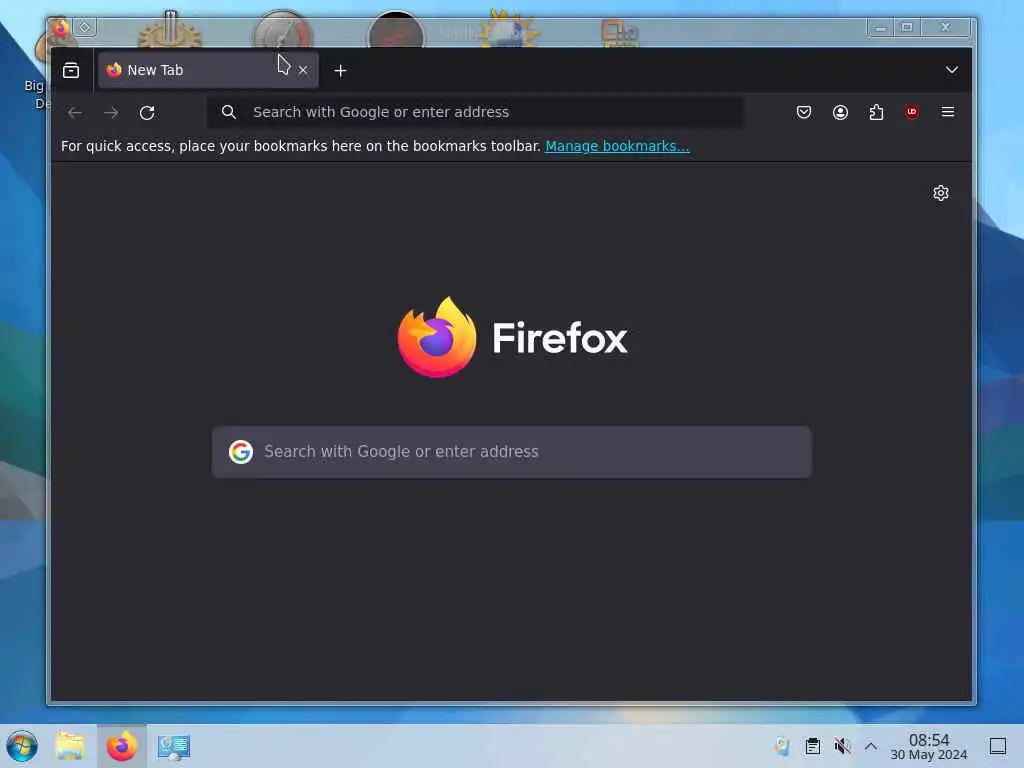This screenshot has width=1024, height=768.
Task: Open the Extensions puzzle icon
Action: click(x=876, y=112)
